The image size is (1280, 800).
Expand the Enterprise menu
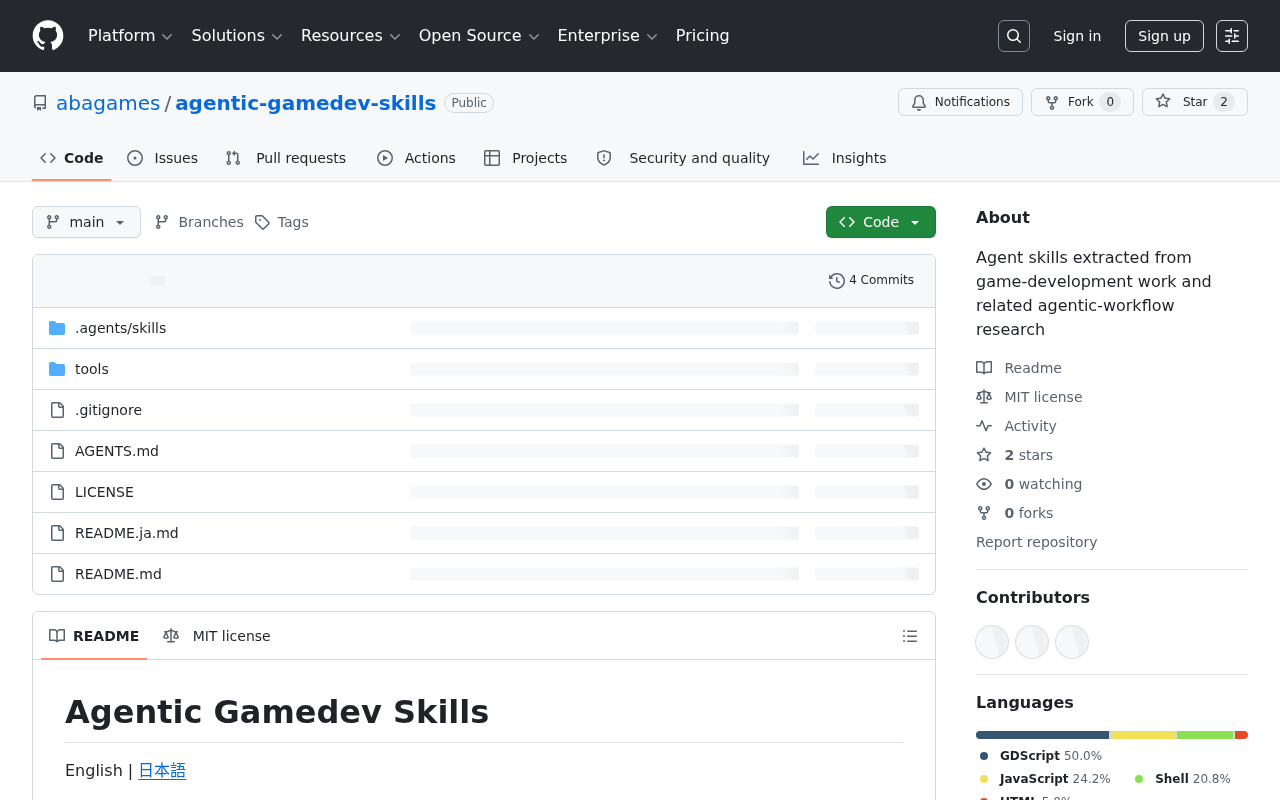tap(607, 36)
